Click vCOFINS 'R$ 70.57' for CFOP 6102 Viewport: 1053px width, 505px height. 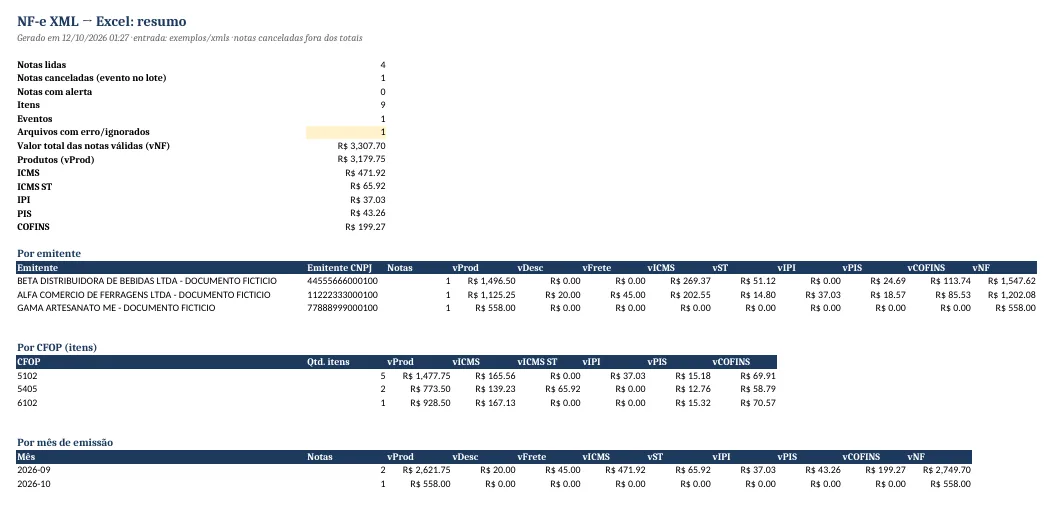[x=758, y=403]
